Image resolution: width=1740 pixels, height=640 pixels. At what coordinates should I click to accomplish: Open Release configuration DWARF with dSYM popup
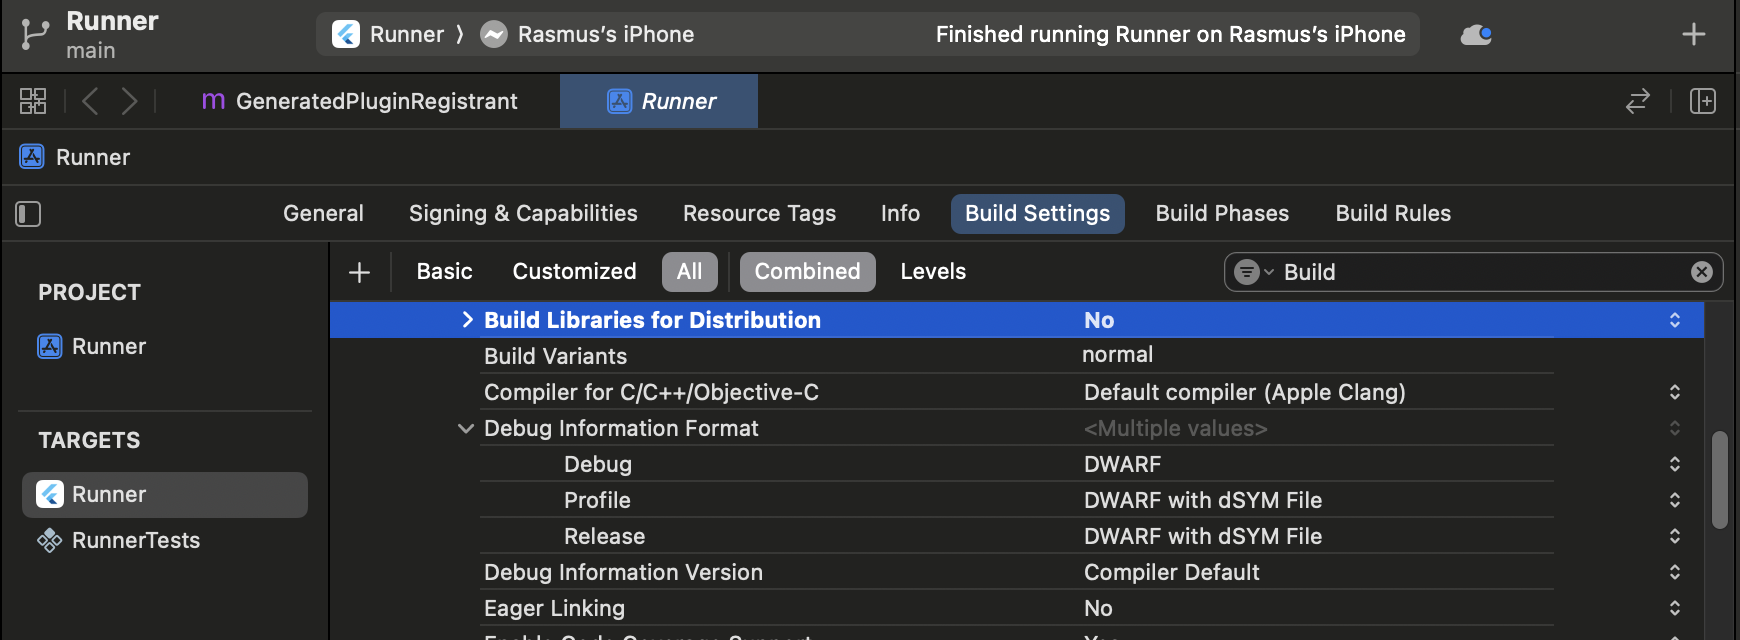click(1675, 536)
